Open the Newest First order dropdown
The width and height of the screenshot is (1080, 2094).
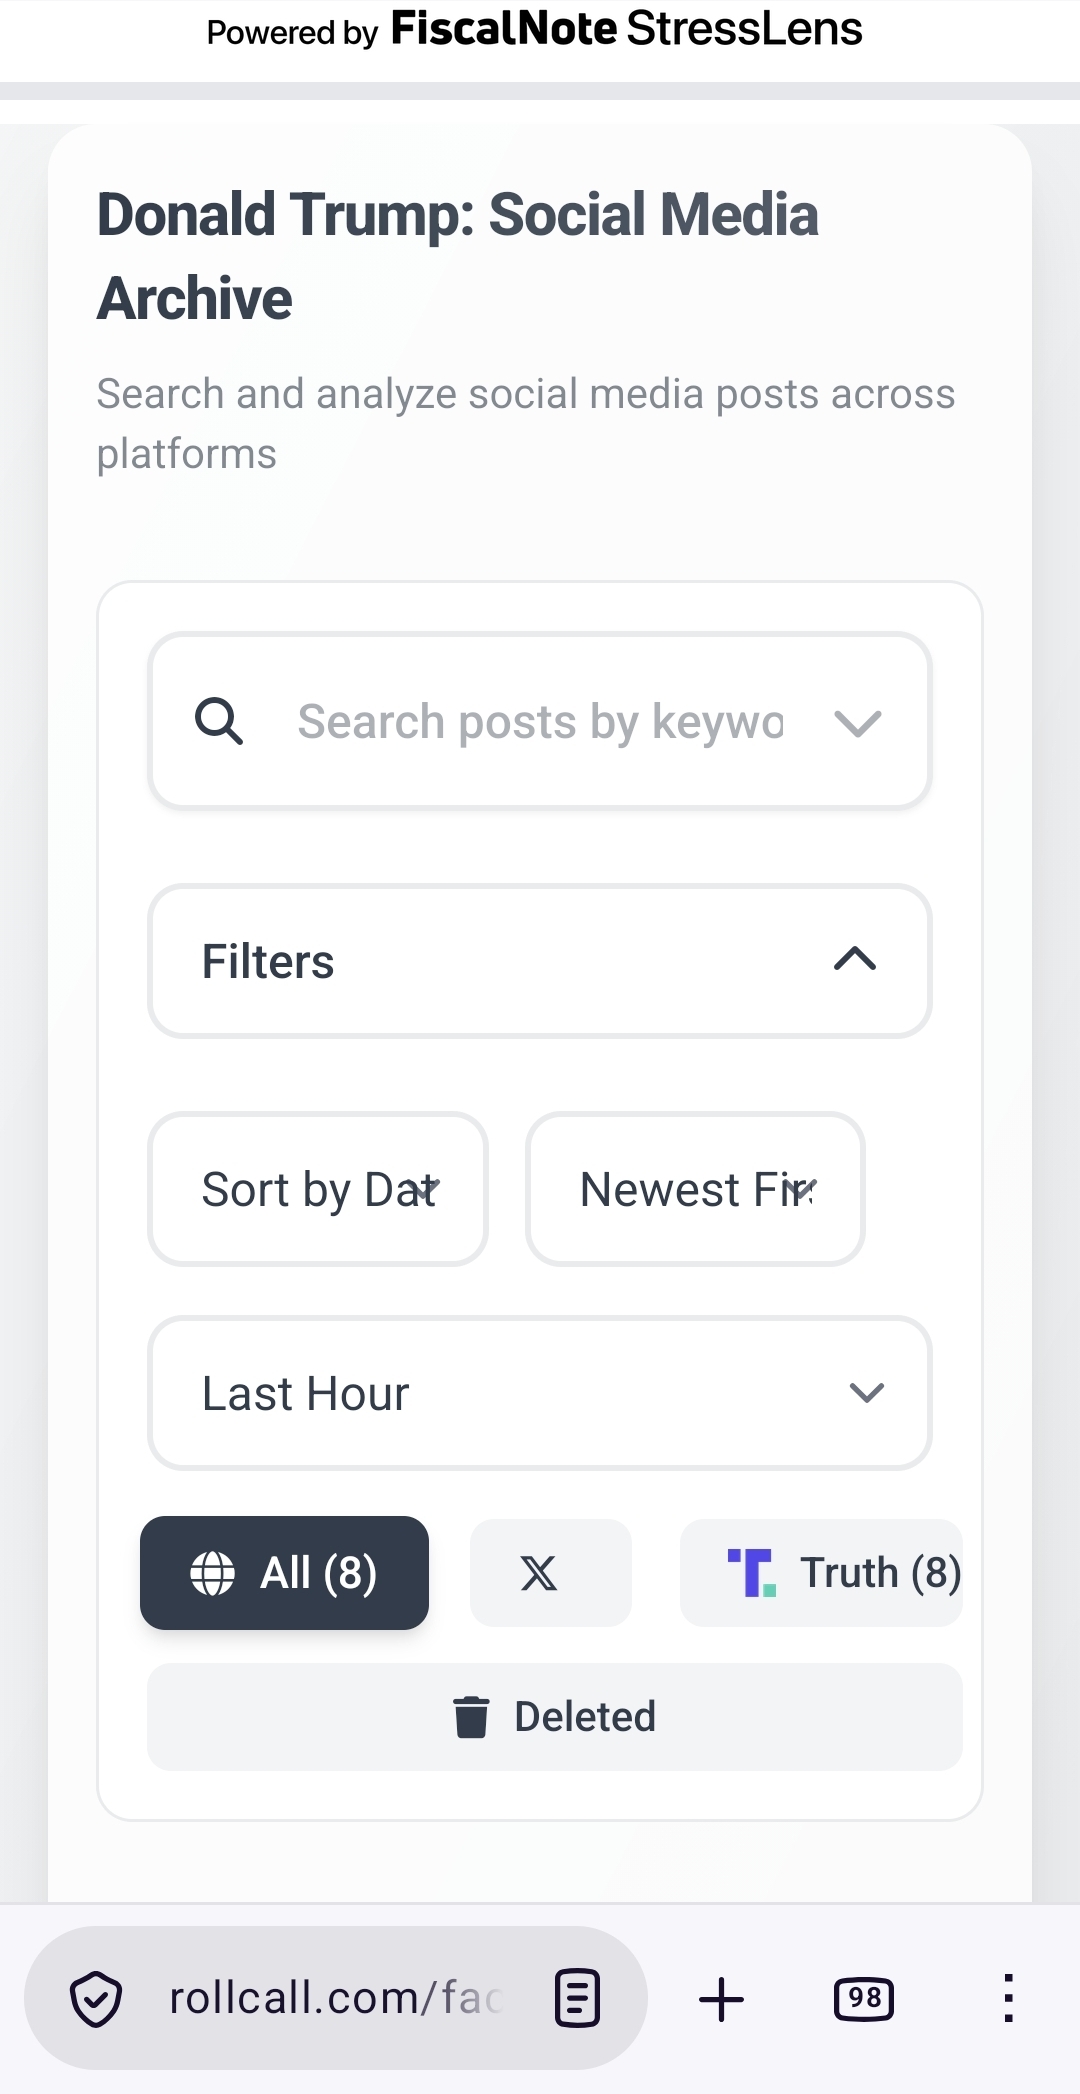[695, 1189]
